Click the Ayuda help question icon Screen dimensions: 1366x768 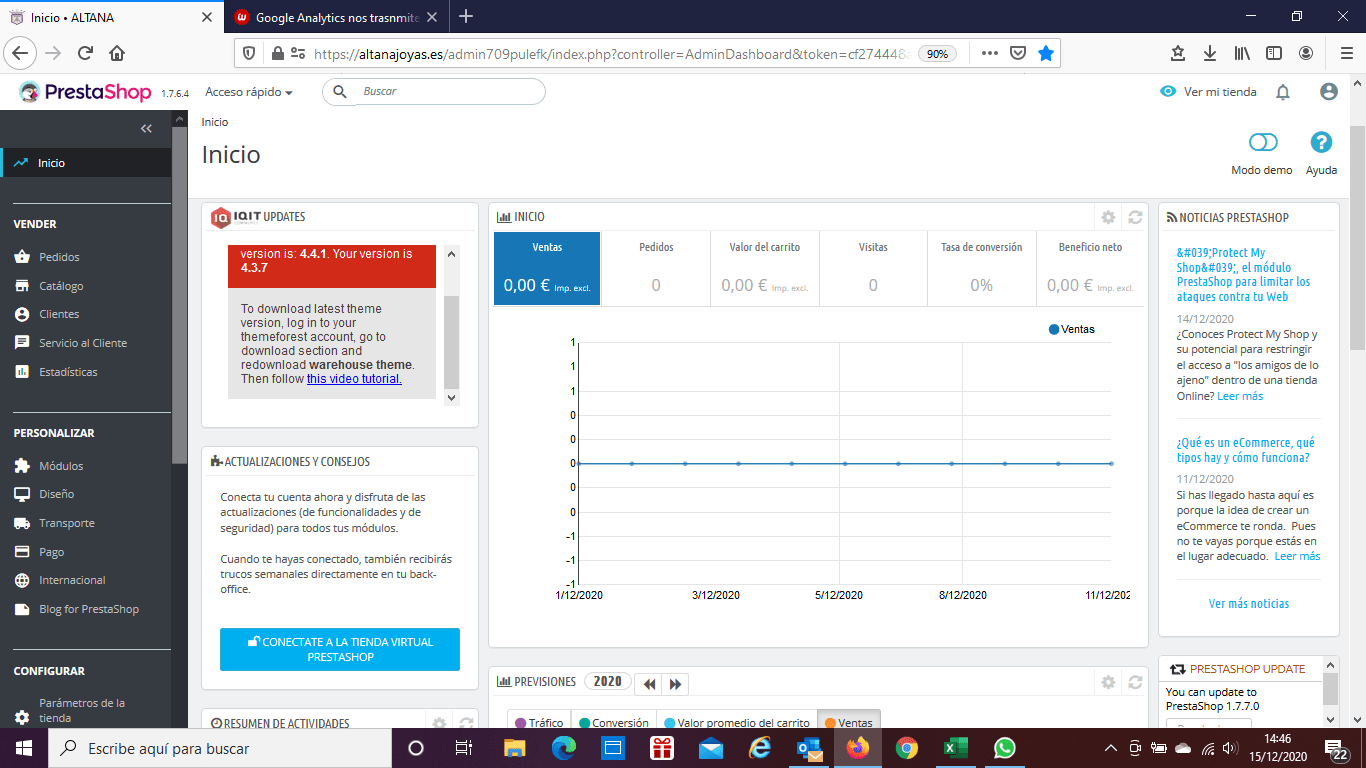(1321, 143)
